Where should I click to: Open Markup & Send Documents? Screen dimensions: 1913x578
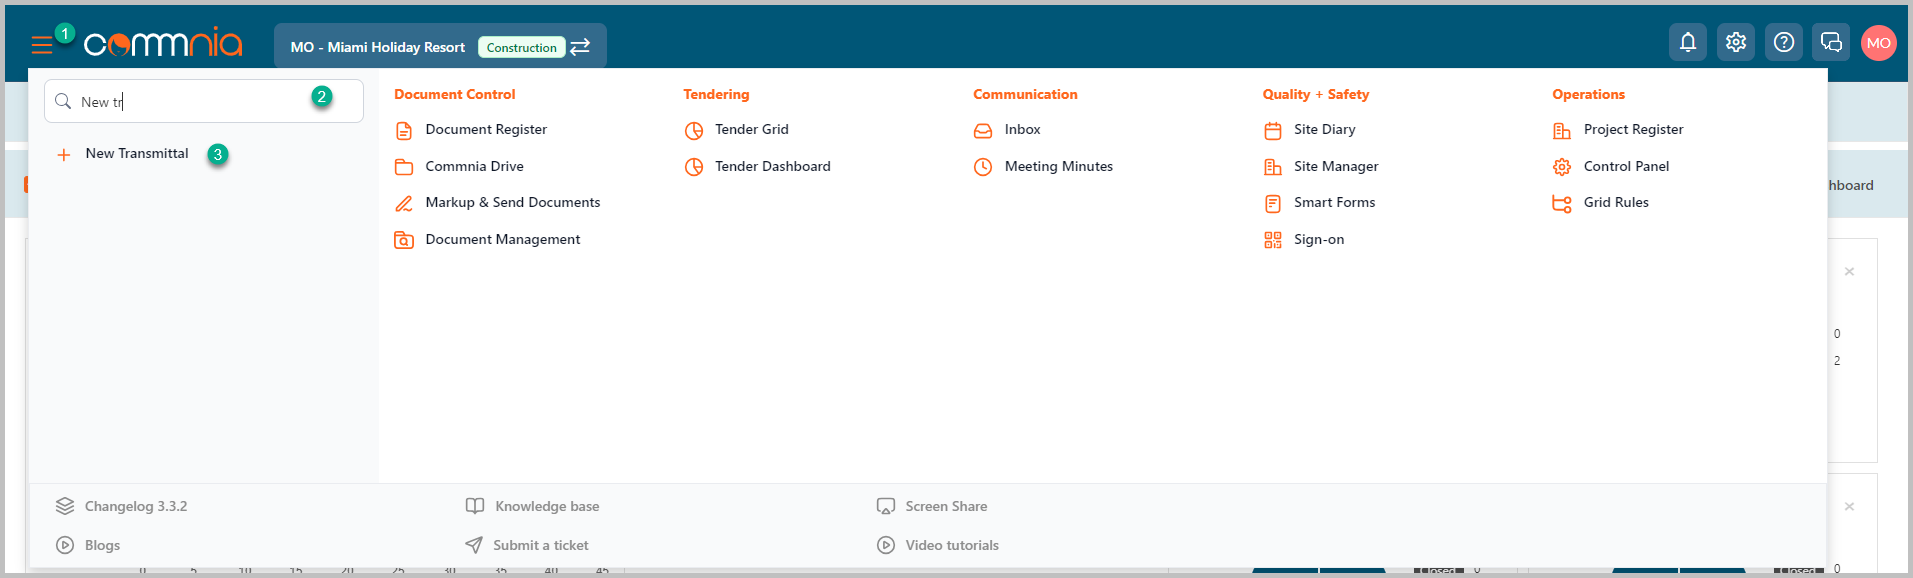(x=513, y=203)
